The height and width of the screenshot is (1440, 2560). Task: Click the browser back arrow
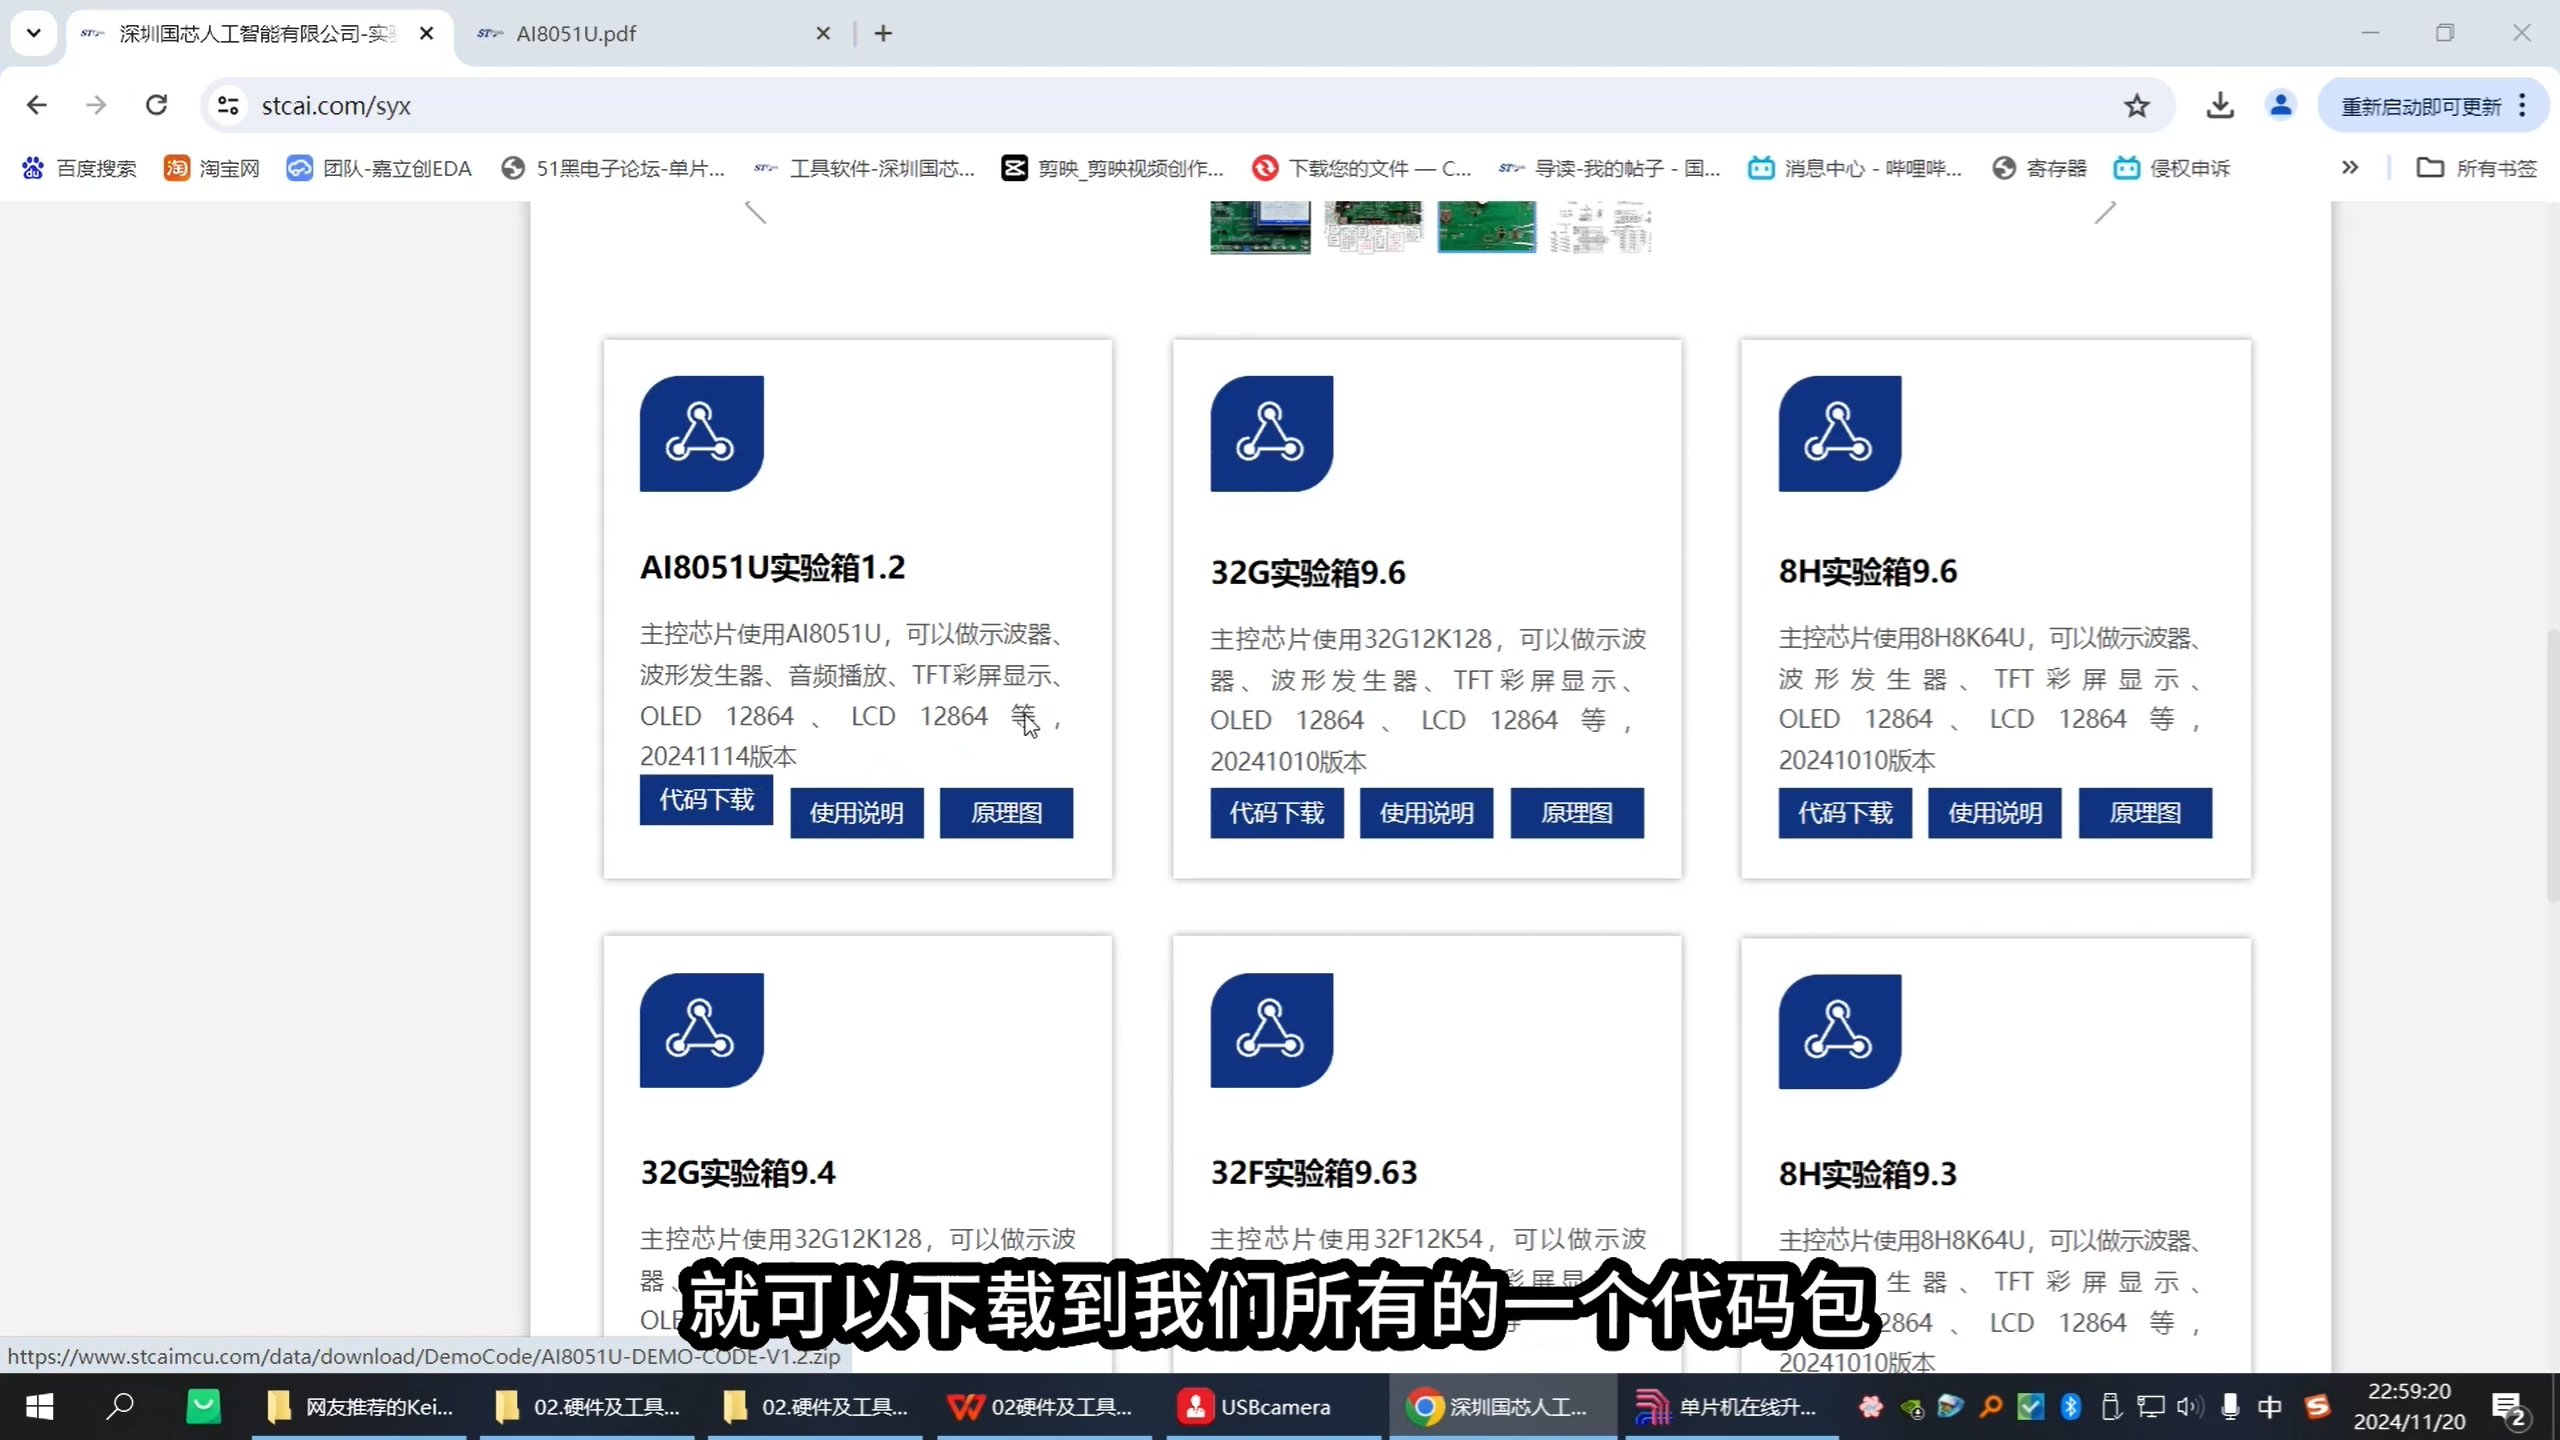tap(37, 106)
